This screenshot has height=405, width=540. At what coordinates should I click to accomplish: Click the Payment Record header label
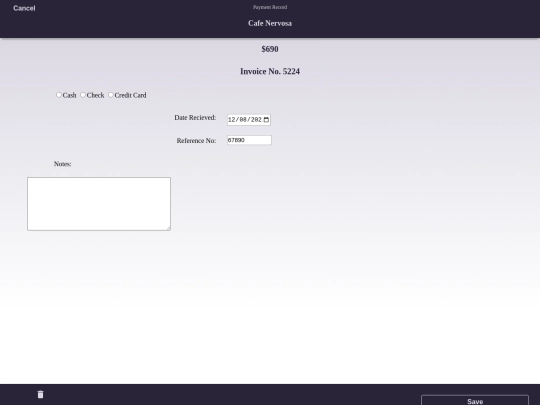point(270,7)
